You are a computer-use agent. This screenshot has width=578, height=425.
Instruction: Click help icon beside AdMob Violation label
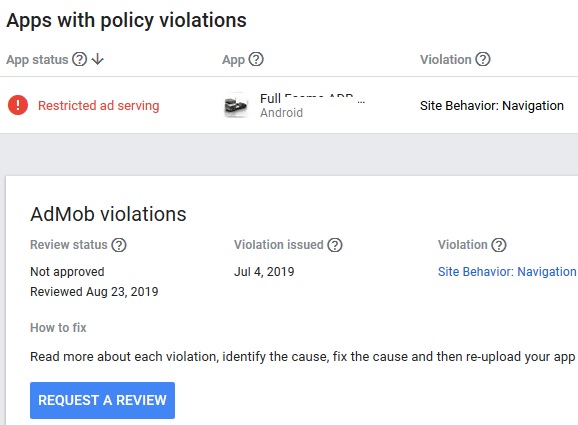[x=499, y=245]
